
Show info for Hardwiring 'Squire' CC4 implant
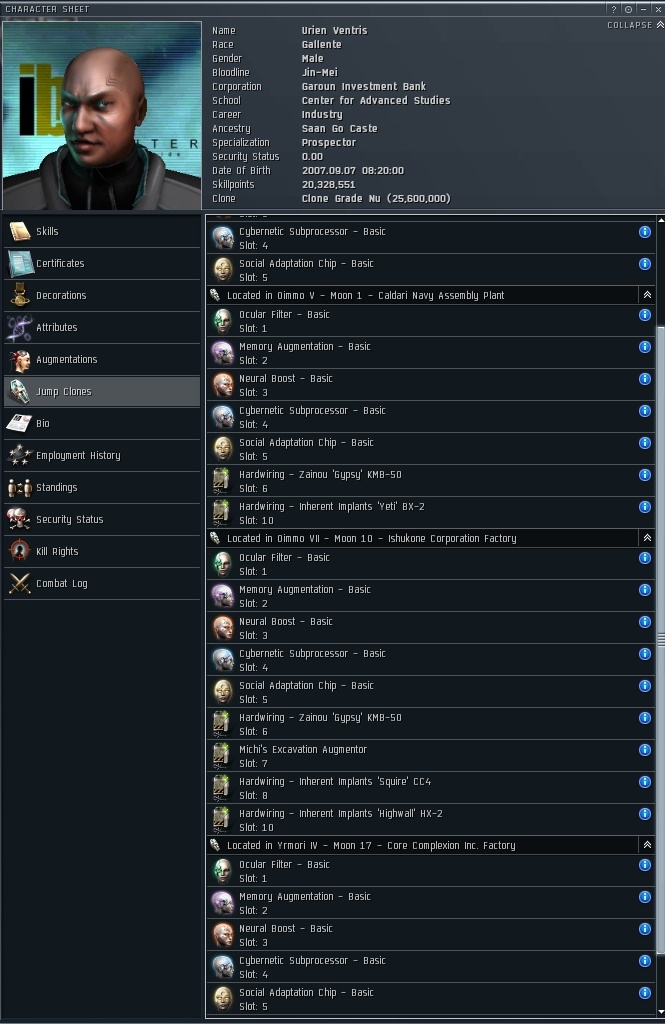644,782
